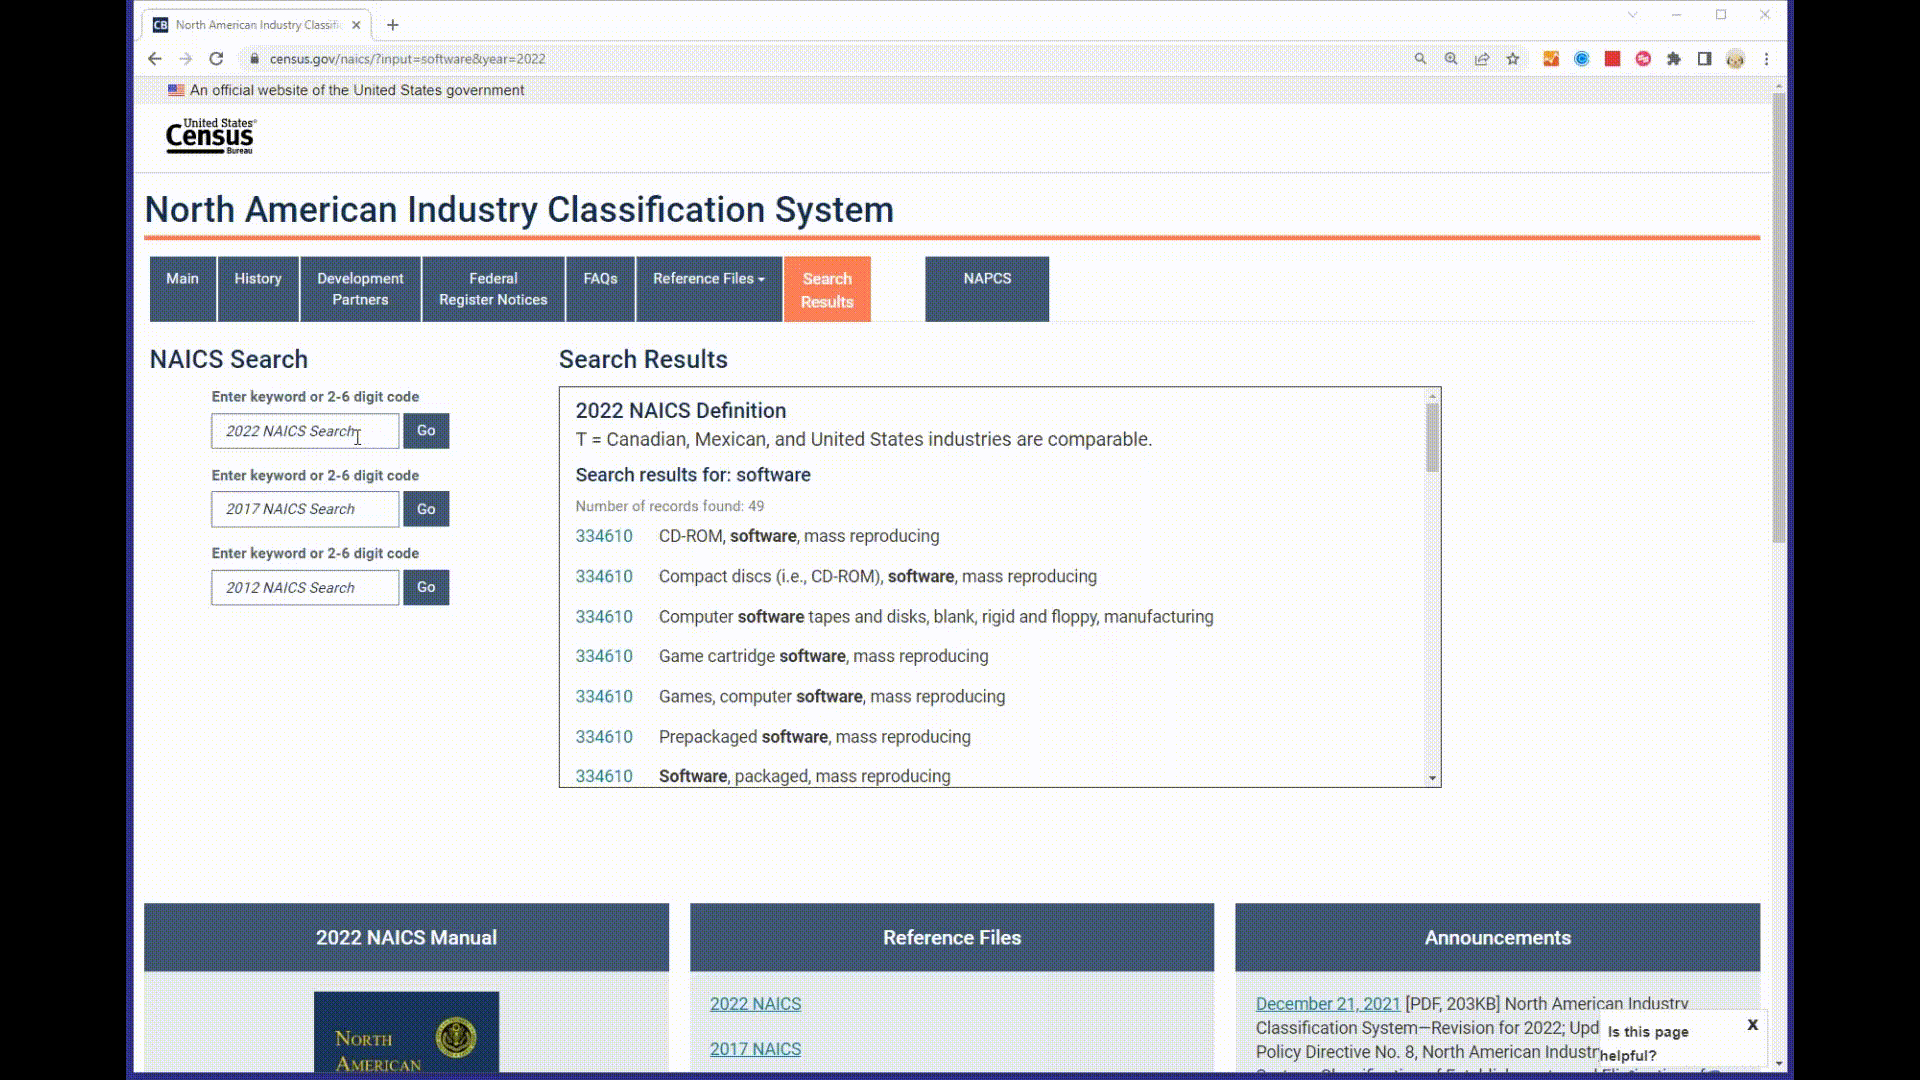Go back to previous page
Viewport: 1920px width, 1080px height.
point(154,59)
